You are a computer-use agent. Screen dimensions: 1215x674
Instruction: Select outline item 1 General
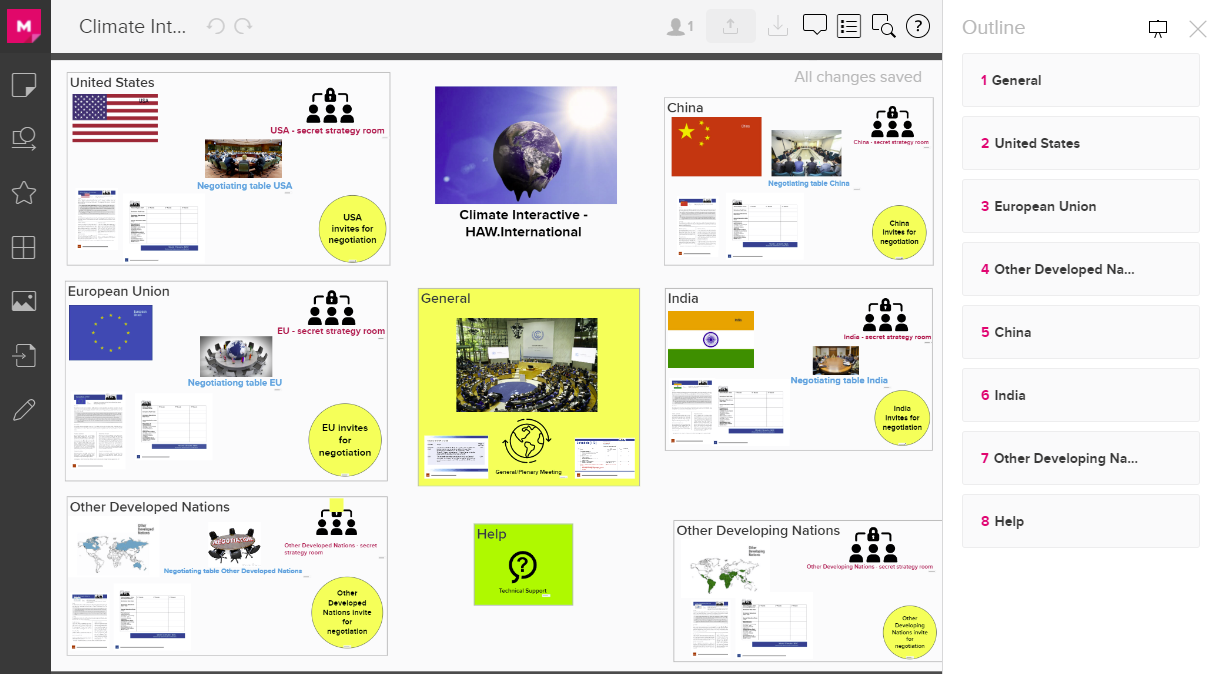pos(1080,80)
